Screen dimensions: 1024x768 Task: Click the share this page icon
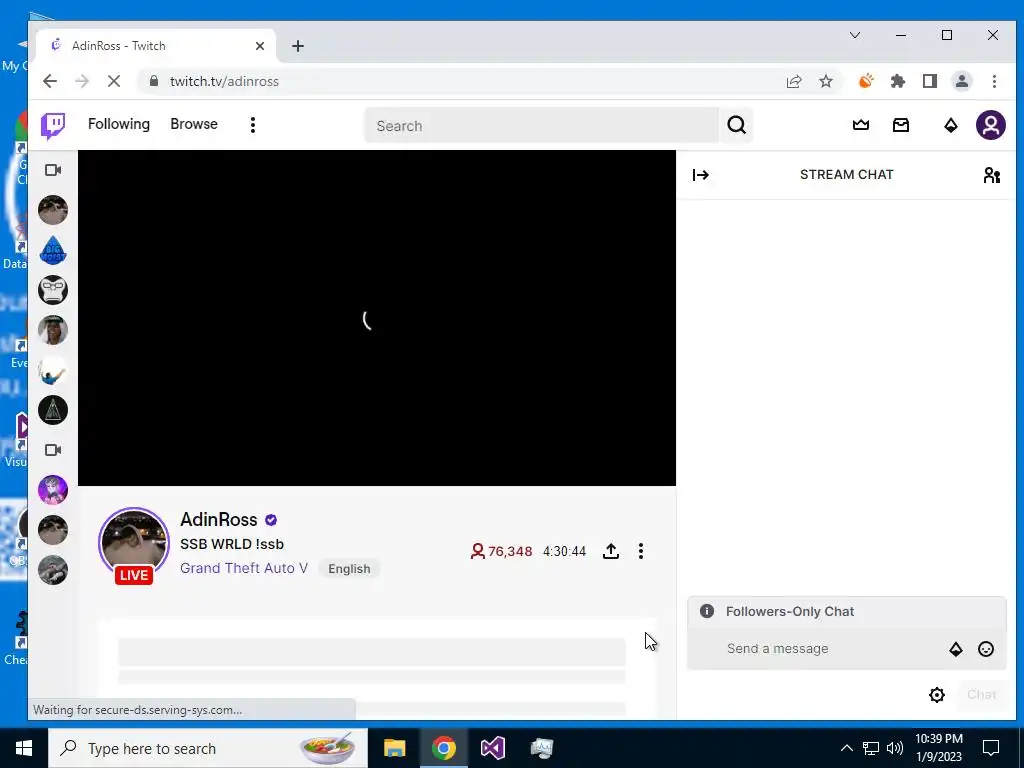[794, 81]
